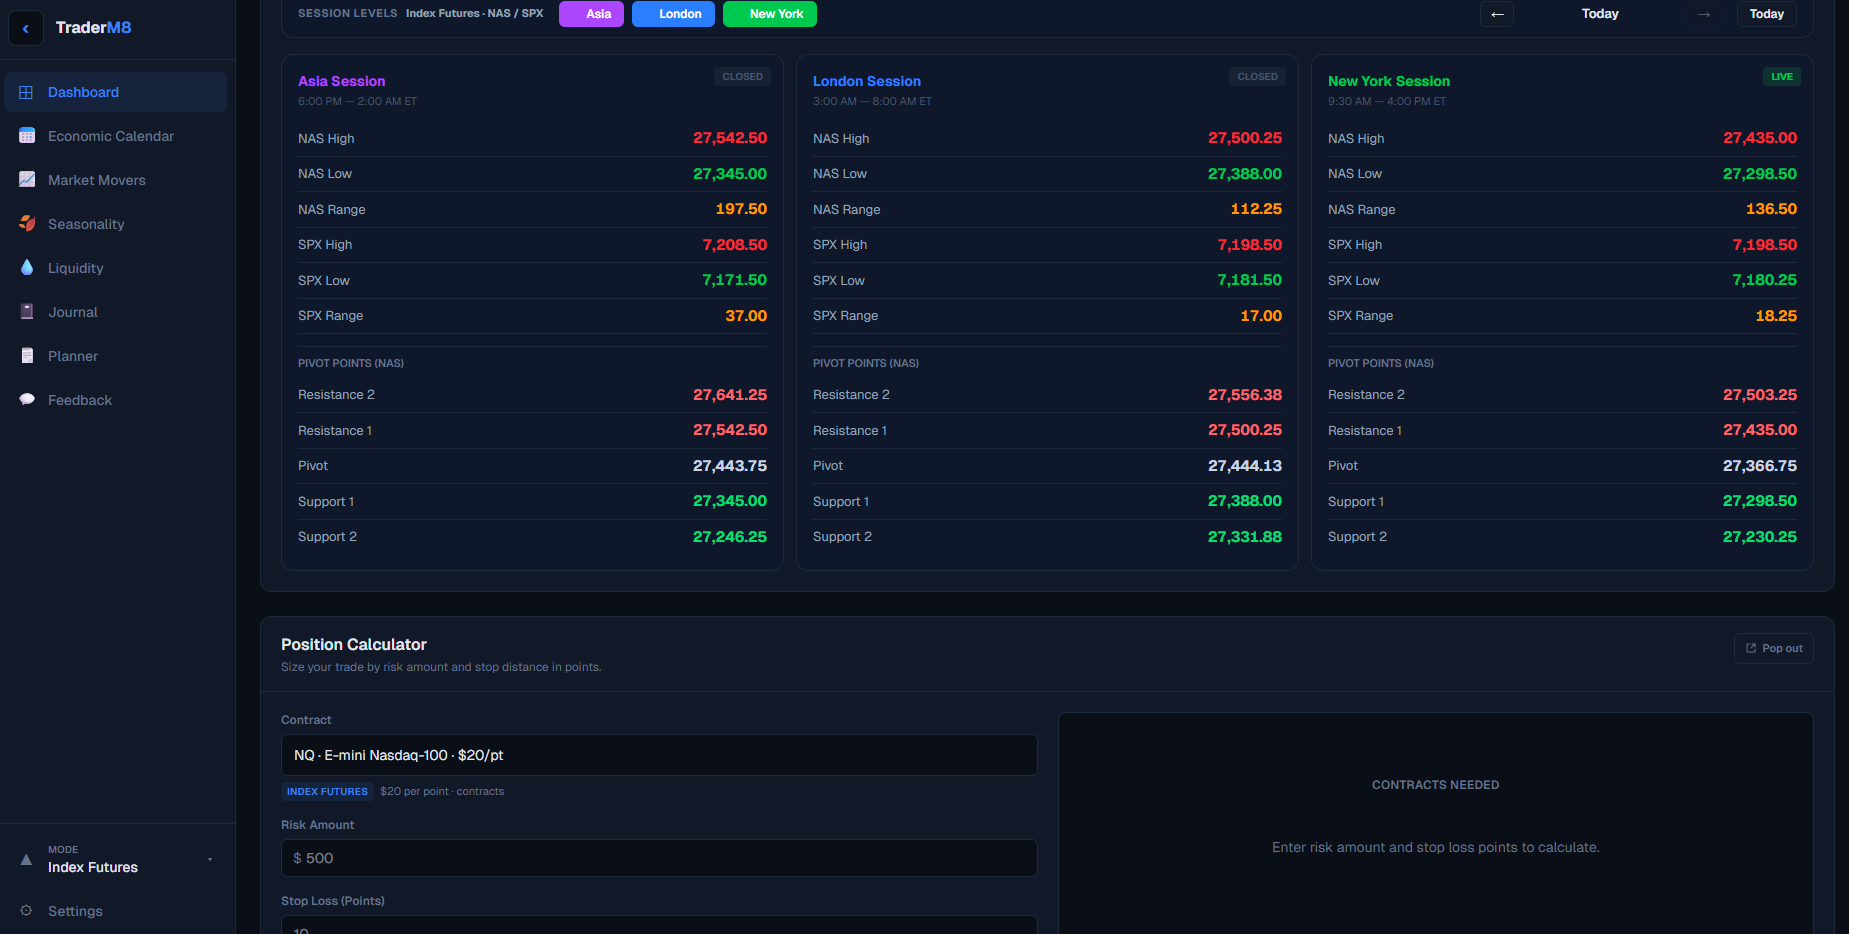
Task: Click New York Pivot value 27,366.75
Action: tap(1760, 466)
